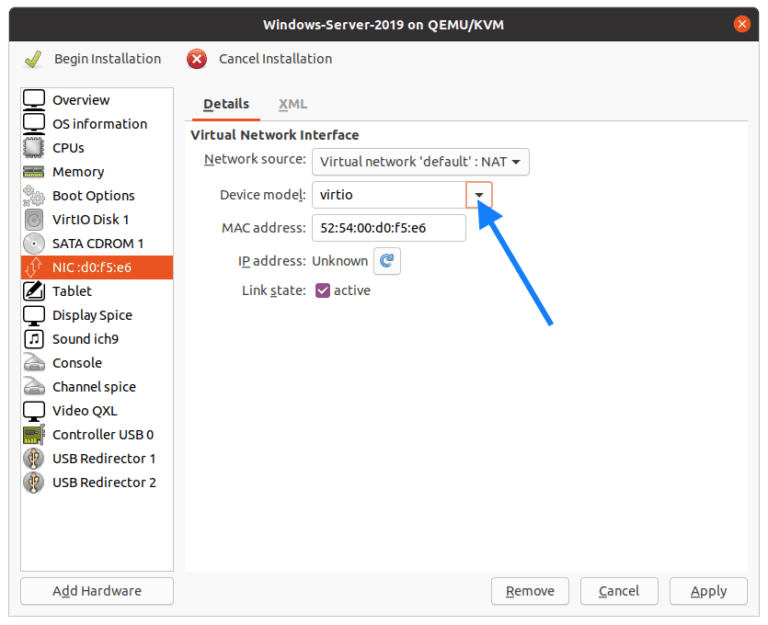Select the Controller USB 0 card icon
Screen dimensions: 768x625
34,434
